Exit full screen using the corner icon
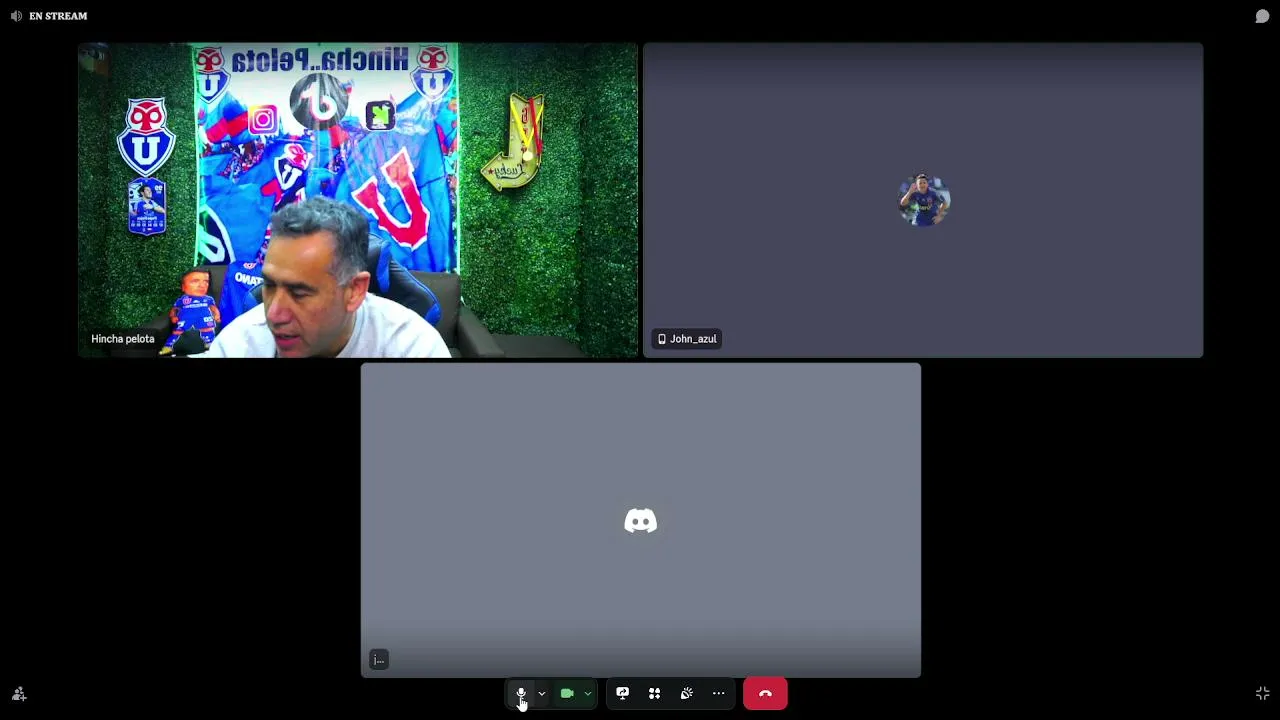Viewport: 1280px width, 720px height. 1262,693
